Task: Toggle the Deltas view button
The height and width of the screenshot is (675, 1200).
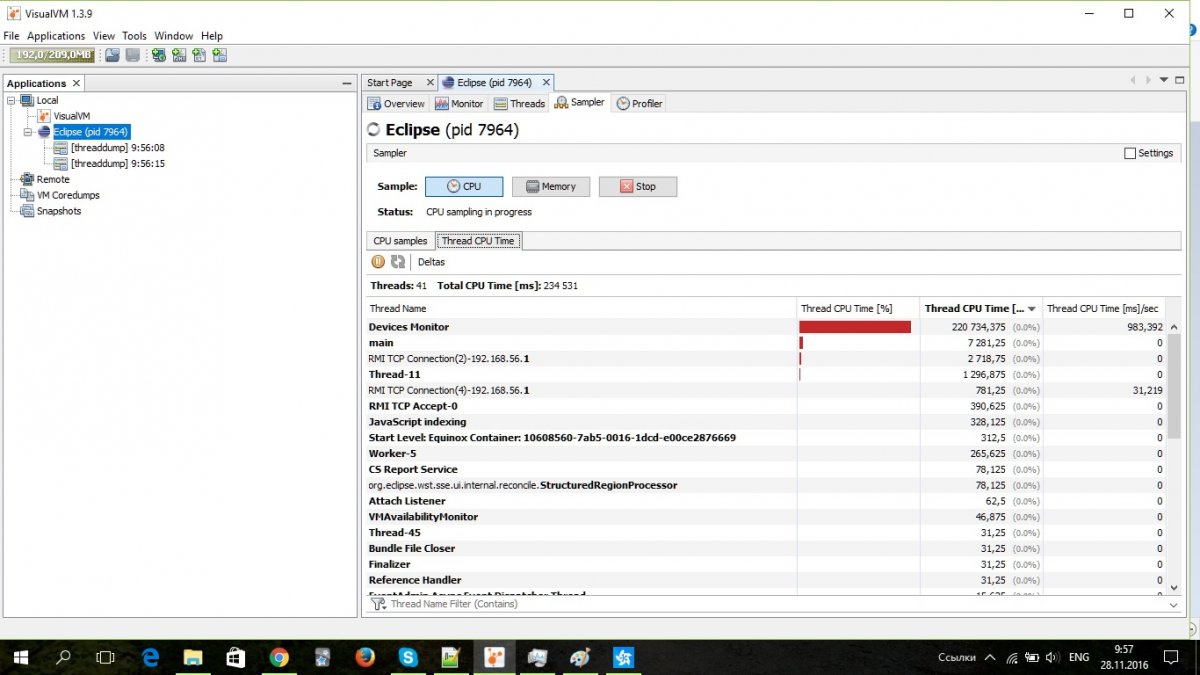Action: pos(431,262)
